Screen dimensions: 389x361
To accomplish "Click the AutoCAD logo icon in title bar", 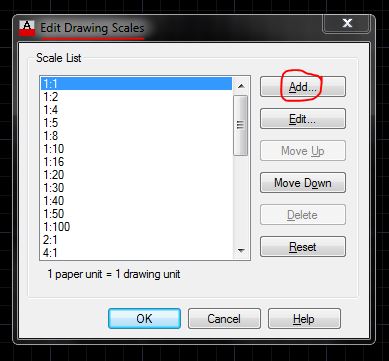I will coord(27,29).
